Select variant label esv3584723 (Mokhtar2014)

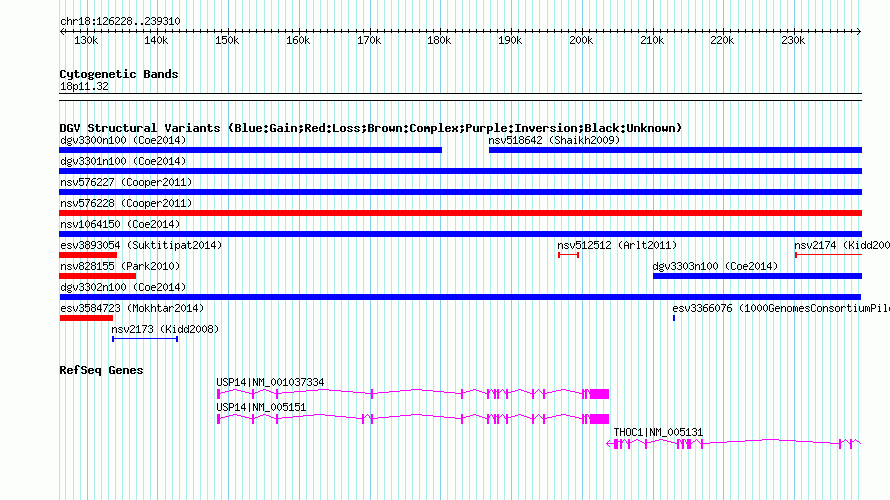click(x=132, y=308)
